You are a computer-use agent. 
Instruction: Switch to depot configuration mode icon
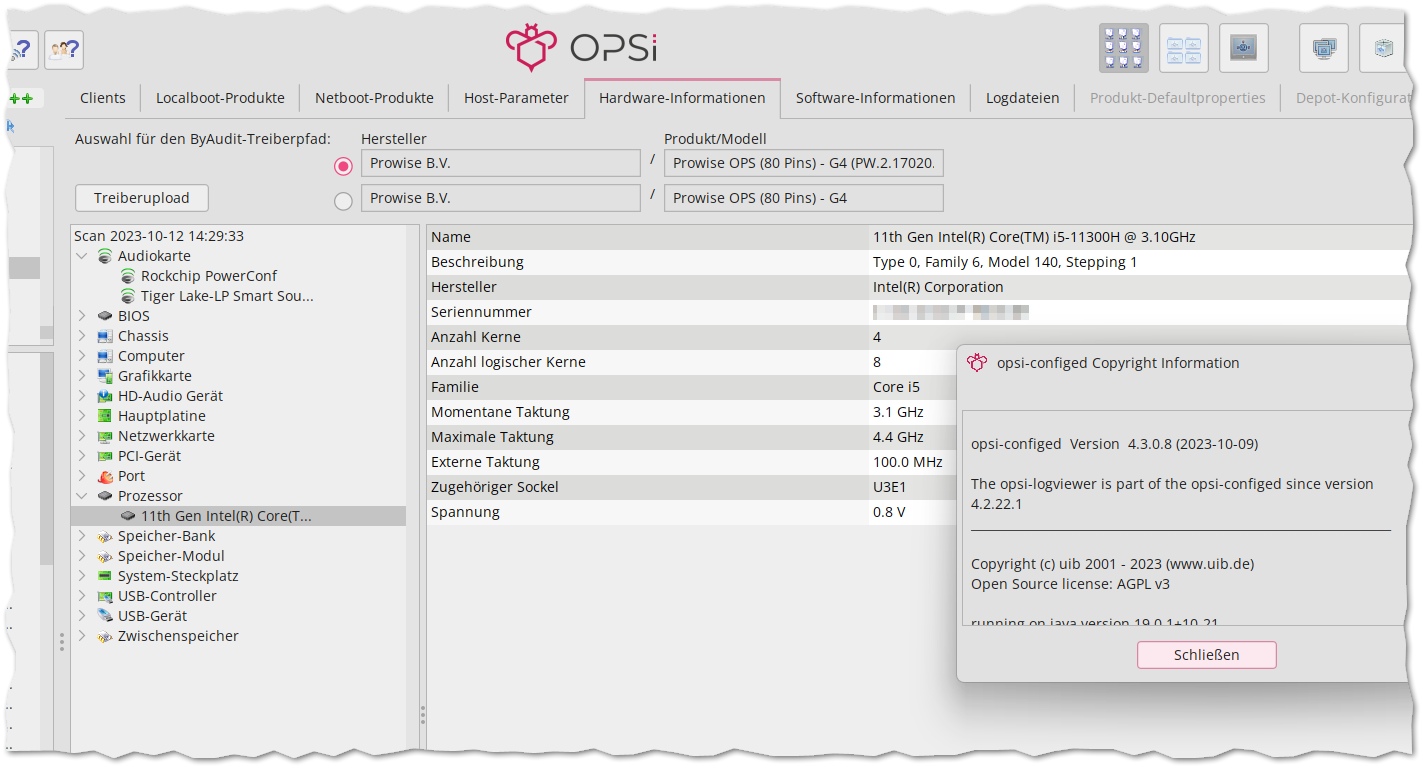tap(1183, 48)
